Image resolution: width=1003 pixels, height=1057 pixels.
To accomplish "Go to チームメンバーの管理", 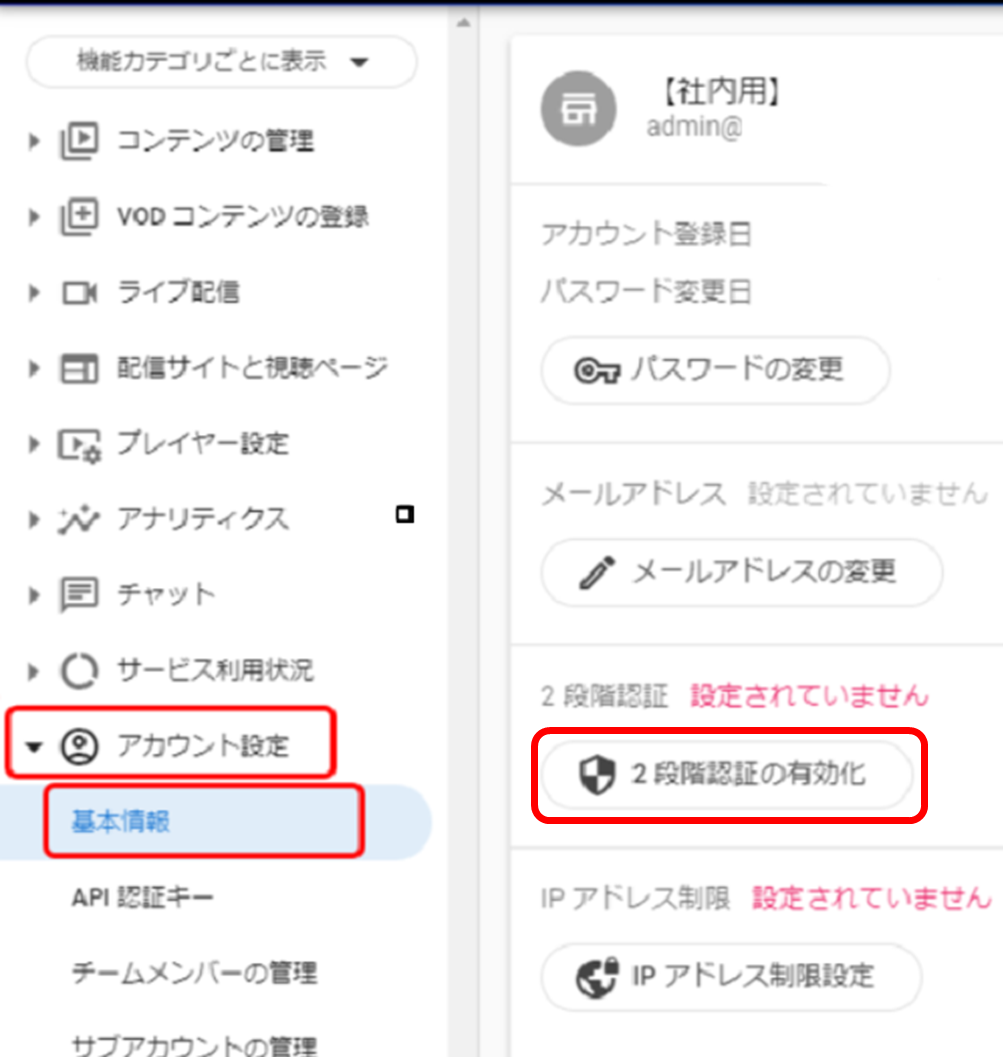I will 194,972.
